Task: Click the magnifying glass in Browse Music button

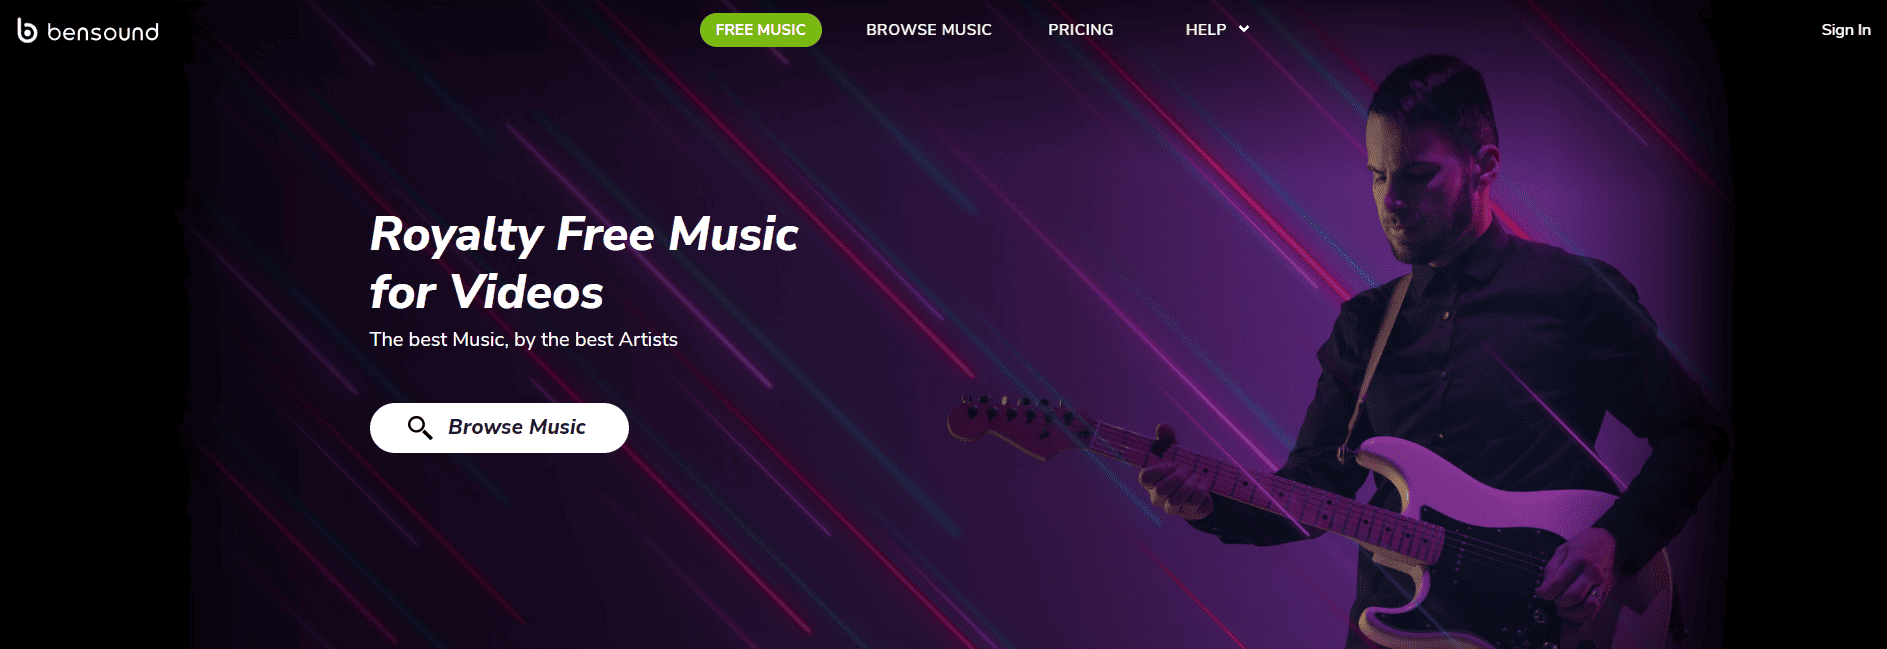Action: [420, 428]
